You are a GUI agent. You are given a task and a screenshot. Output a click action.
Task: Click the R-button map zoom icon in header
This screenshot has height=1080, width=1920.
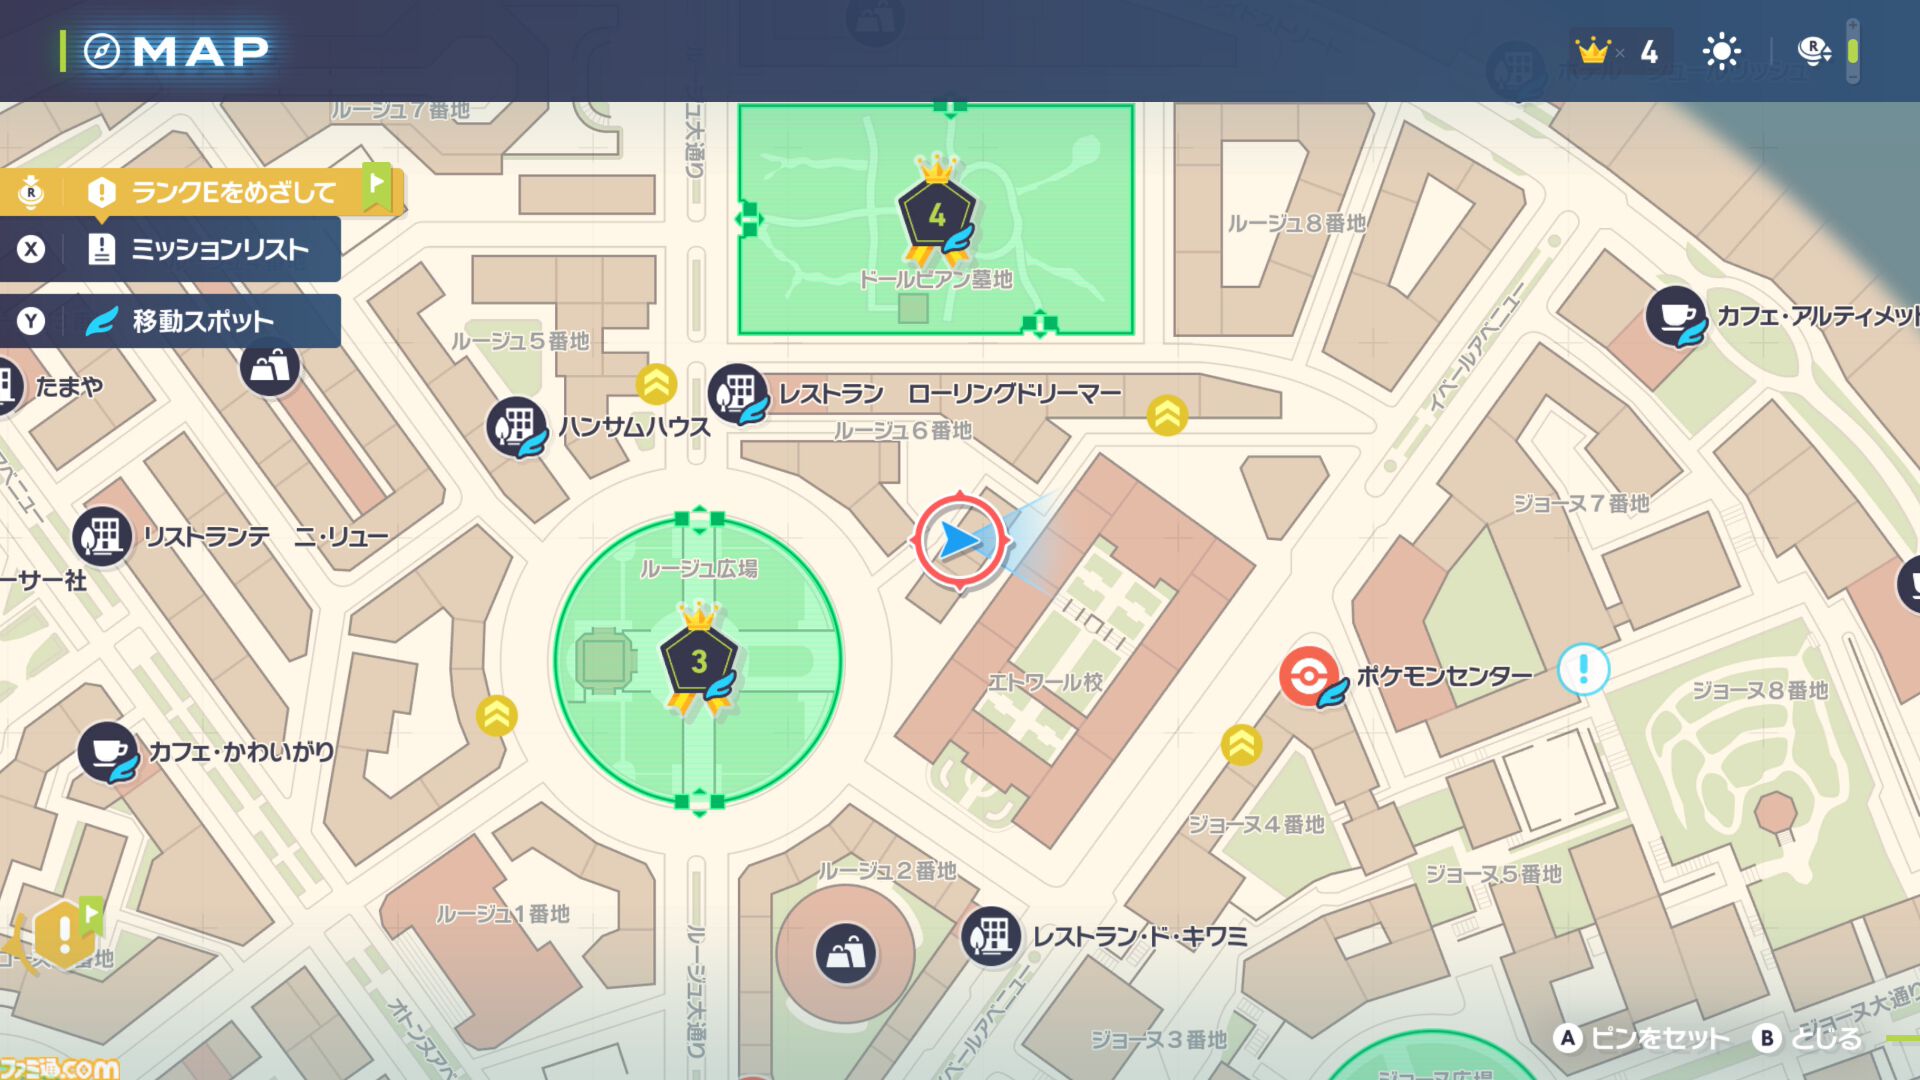(1814, 50)
